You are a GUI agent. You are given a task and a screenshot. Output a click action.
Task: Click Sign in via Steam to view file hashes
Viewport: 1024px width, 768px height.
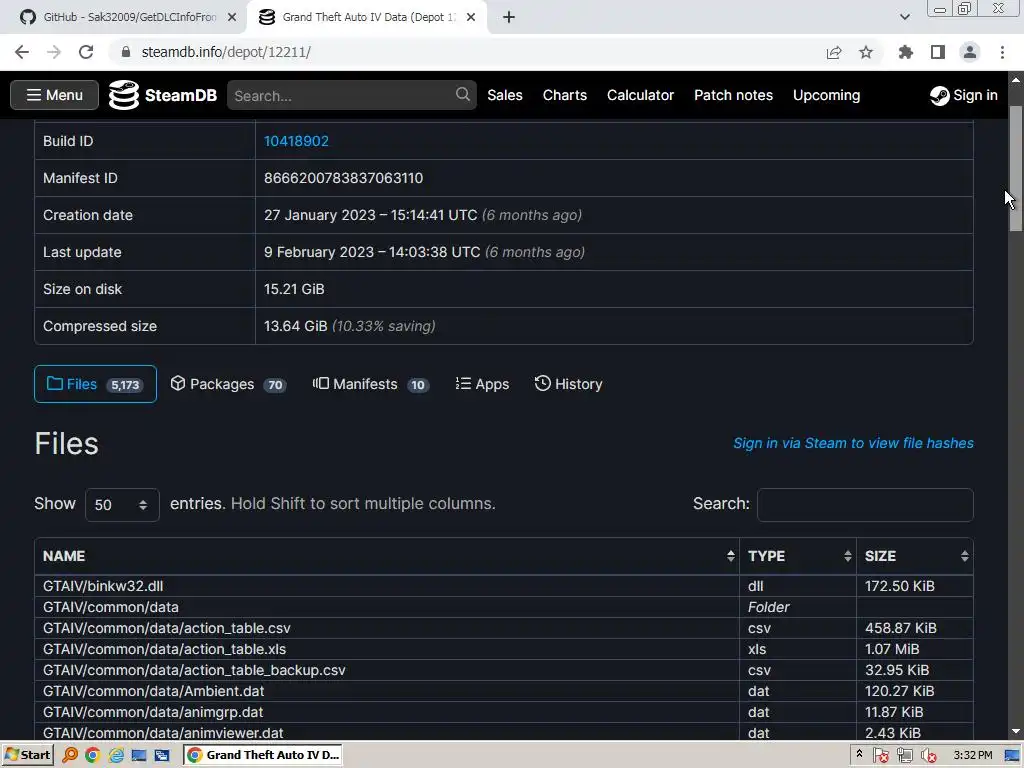(x=854, y=443)
